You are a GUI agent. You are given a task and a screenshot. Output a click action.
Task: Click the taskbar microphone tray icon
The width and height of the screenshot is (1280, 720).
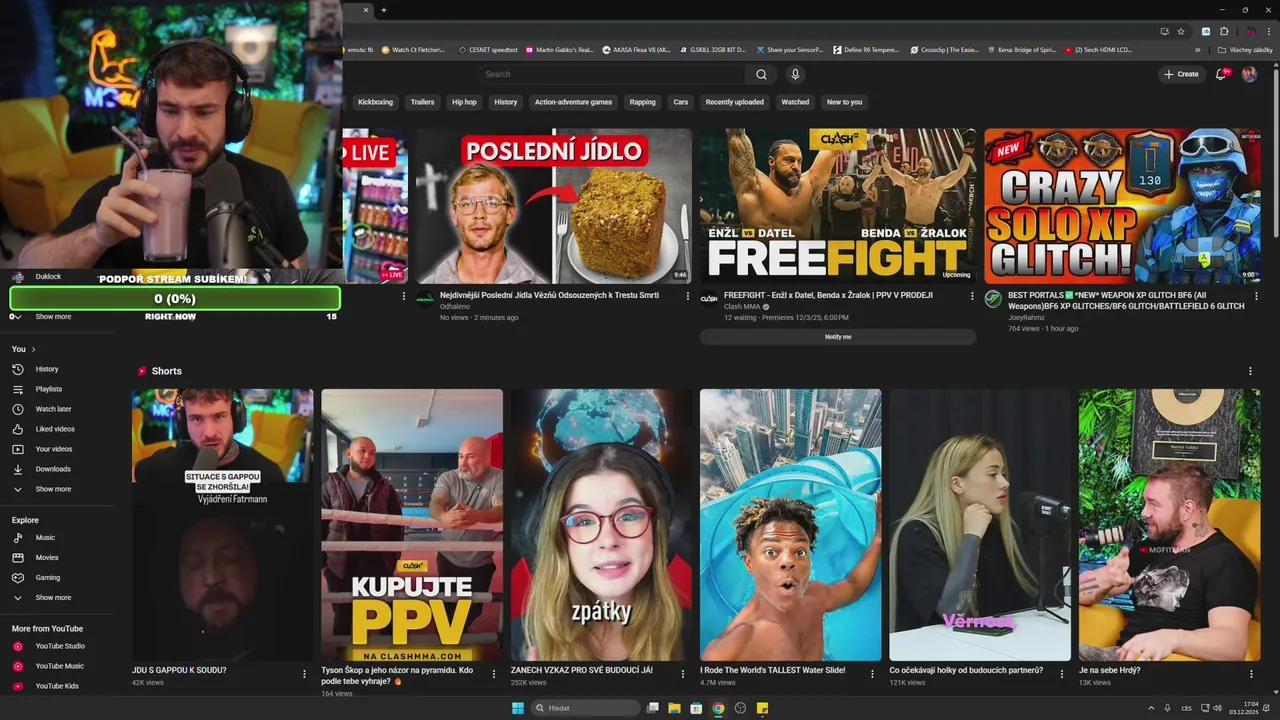[1167, 708]
